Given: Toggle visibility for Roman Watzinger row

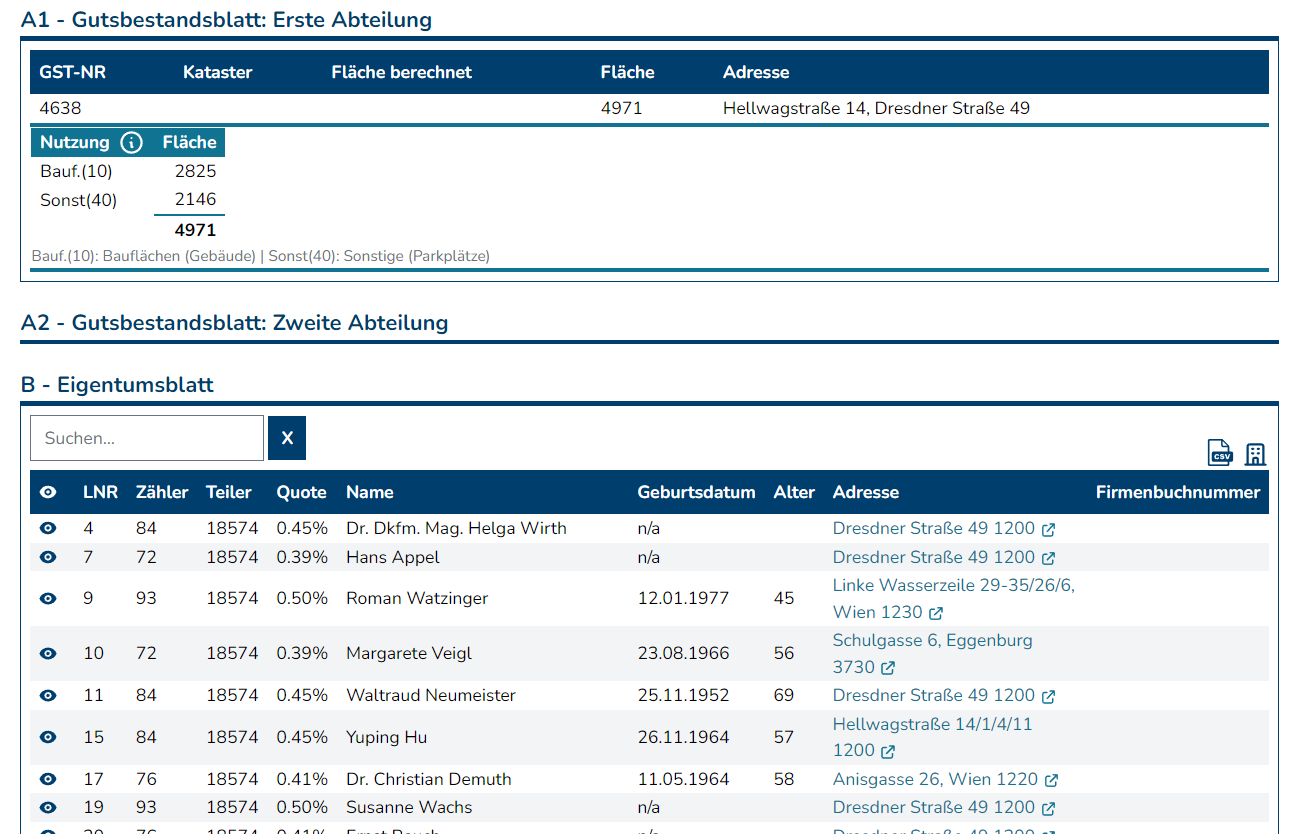Looking at the screenshot, I should pyautogui.click(x=48, y=598).
